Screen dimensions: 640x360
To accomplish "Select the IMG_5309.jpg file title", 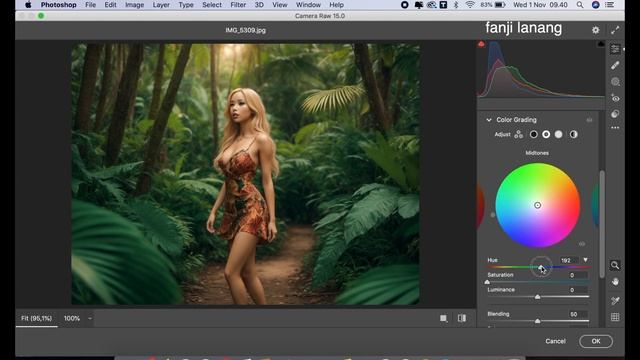I will click(245, 30).
